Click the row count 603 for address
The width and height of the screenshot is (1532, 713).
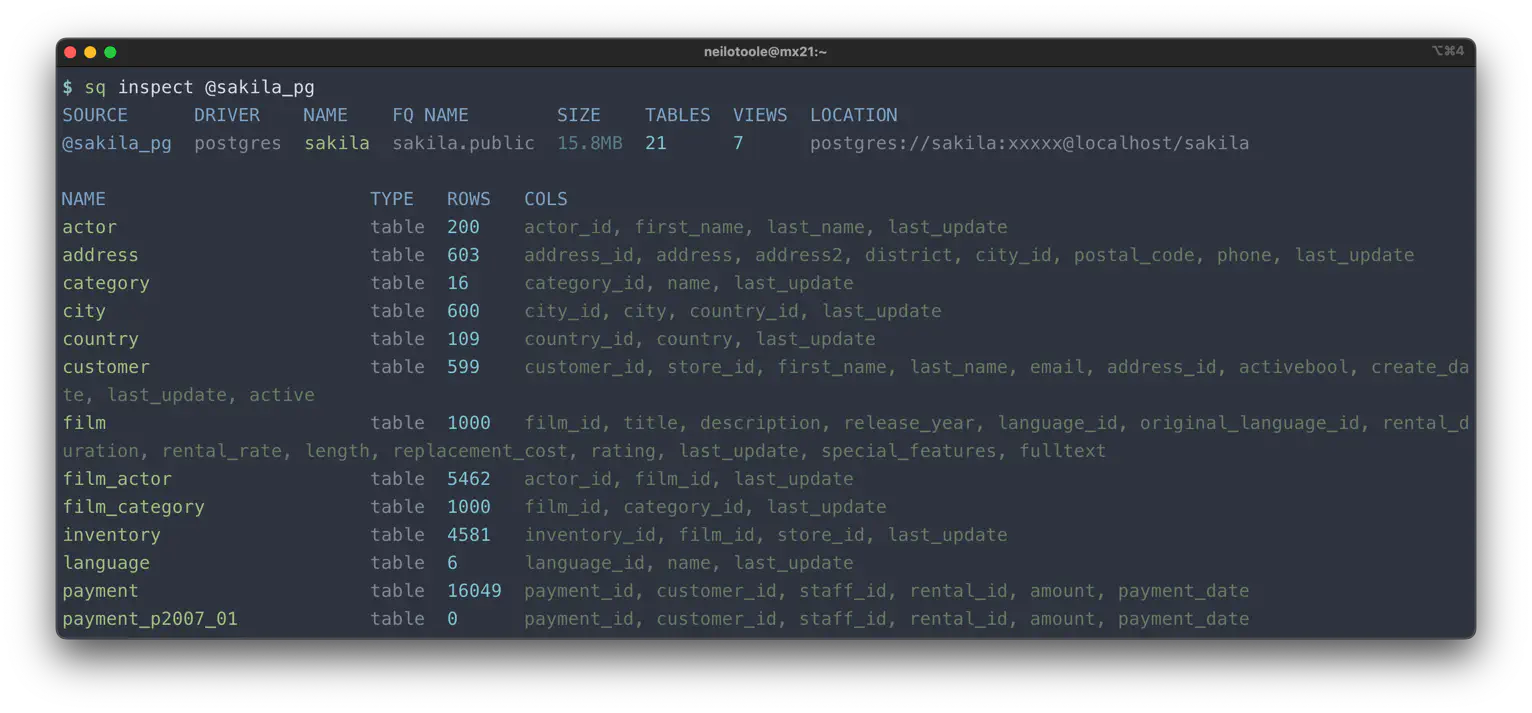pyautogui.click(x=464, y=255)
